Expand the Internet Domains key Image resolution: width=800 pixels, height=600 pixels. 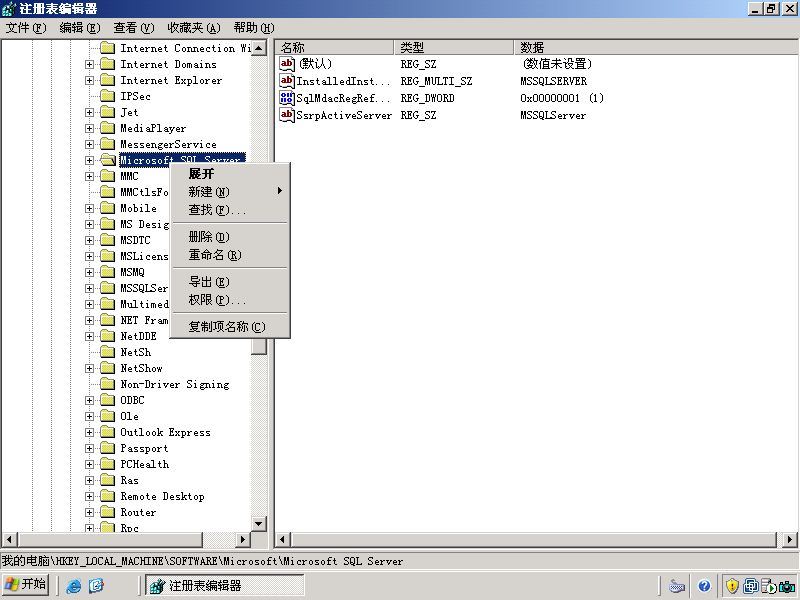click(89, 64)
